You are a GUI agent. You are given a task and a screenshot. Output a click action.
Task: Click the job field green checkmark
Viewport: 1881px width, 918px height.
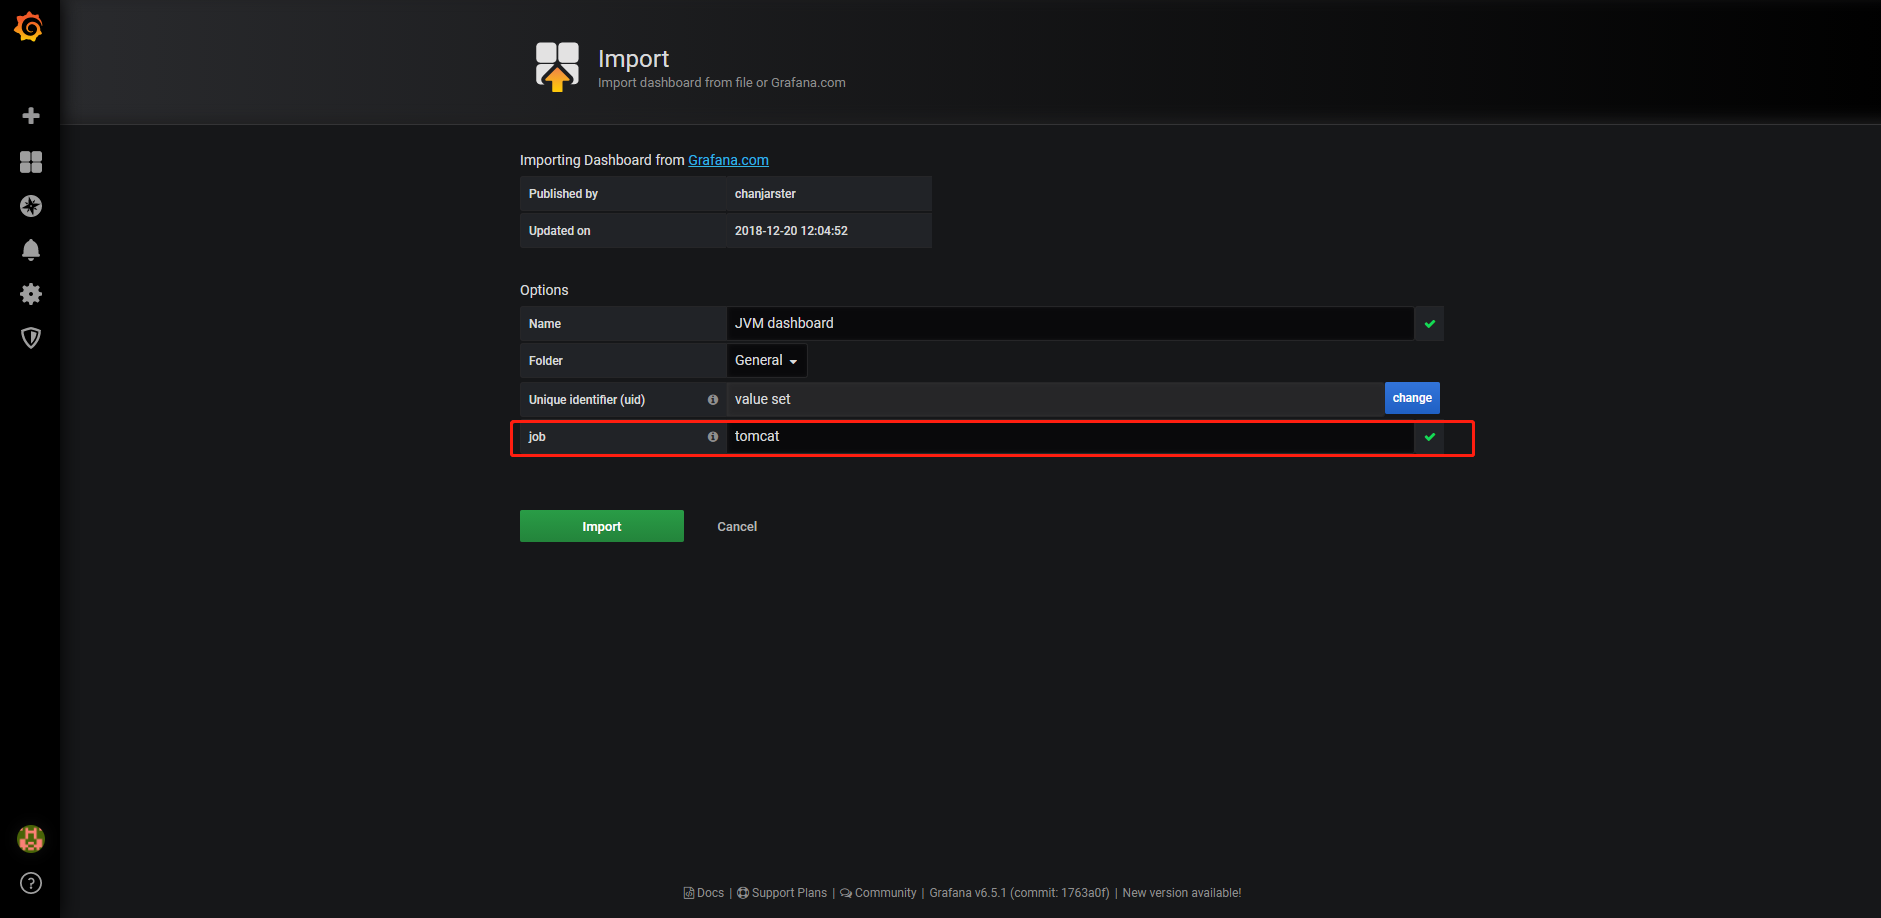click(1430, 437)
